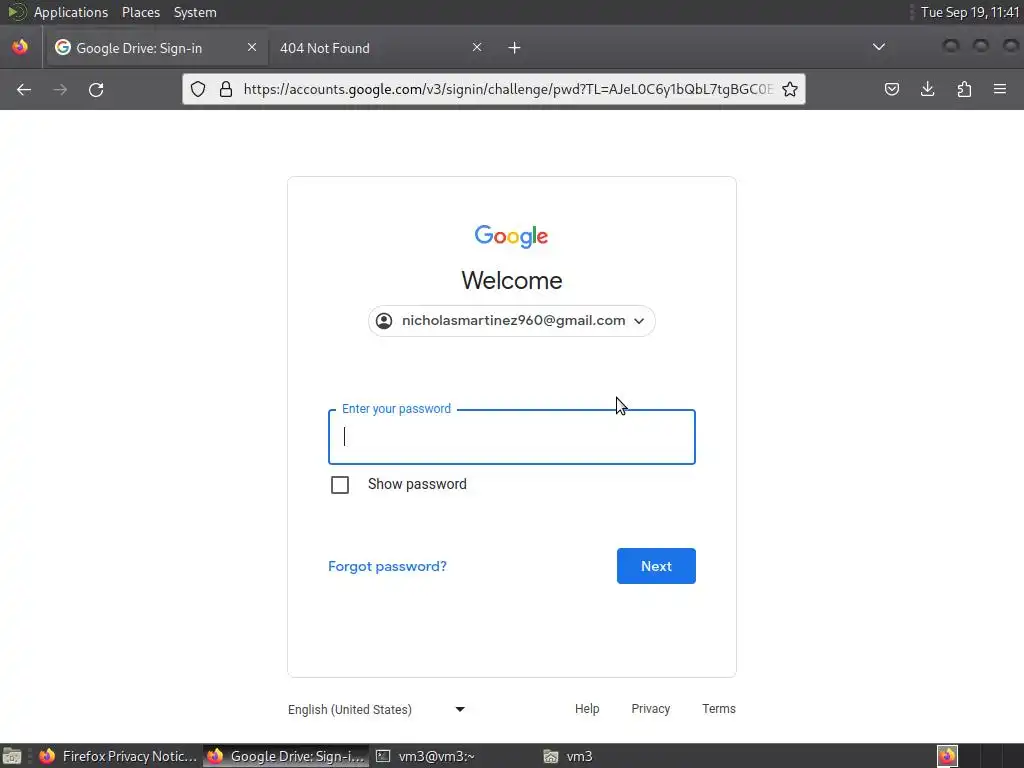Open the list all tabs chevron

[x=879, y=47]
